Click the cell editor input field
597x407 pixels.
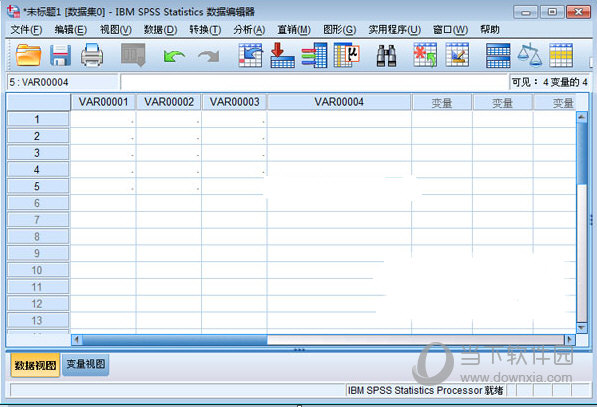[x=314, y=82]
